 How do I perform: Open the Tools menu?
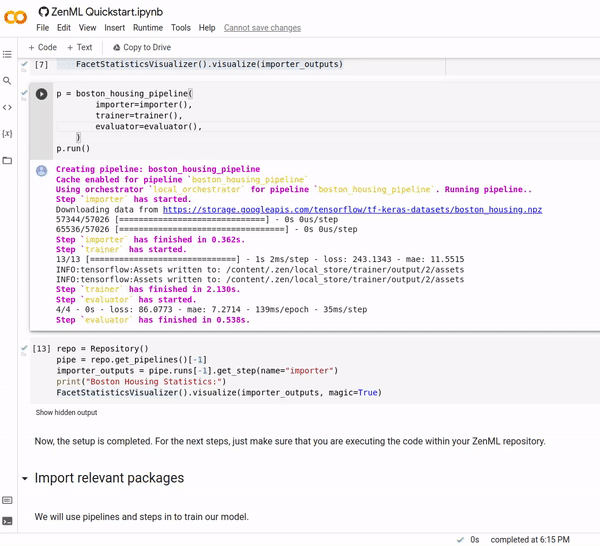pos(181,28)
